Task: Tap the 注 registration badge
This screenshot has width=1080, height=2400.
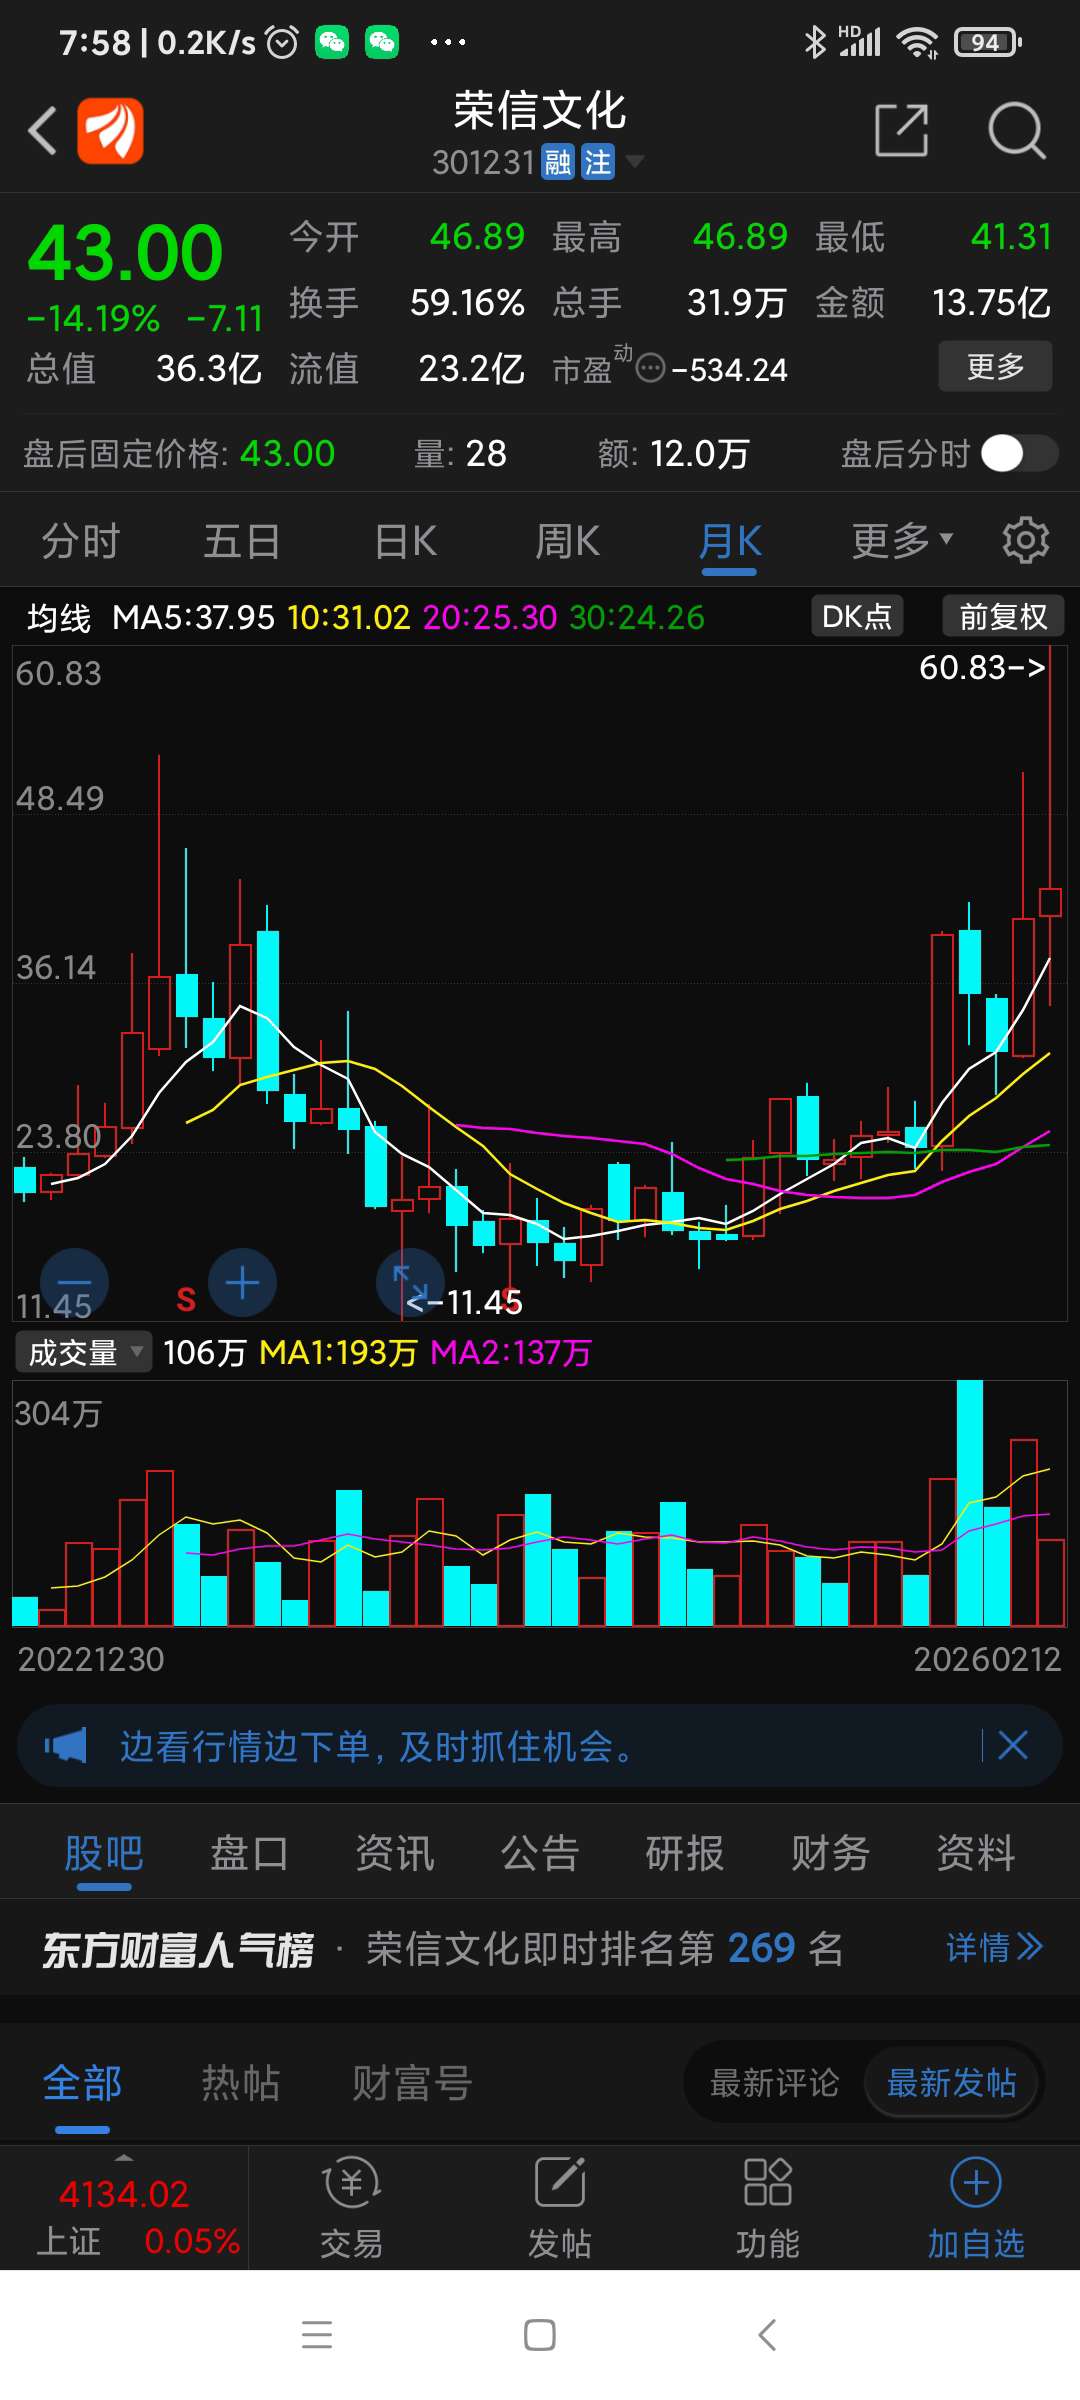Action: (x=597, y=162)
